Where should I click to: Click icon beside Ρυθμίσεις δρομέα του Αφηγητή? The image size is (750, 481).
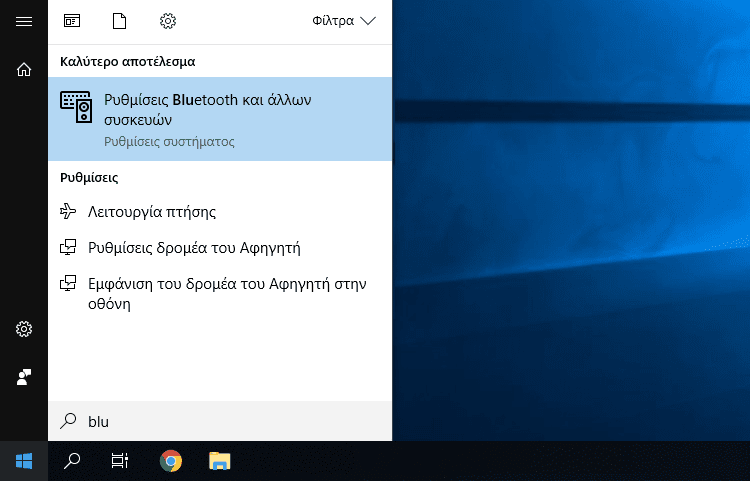point(68,247)
